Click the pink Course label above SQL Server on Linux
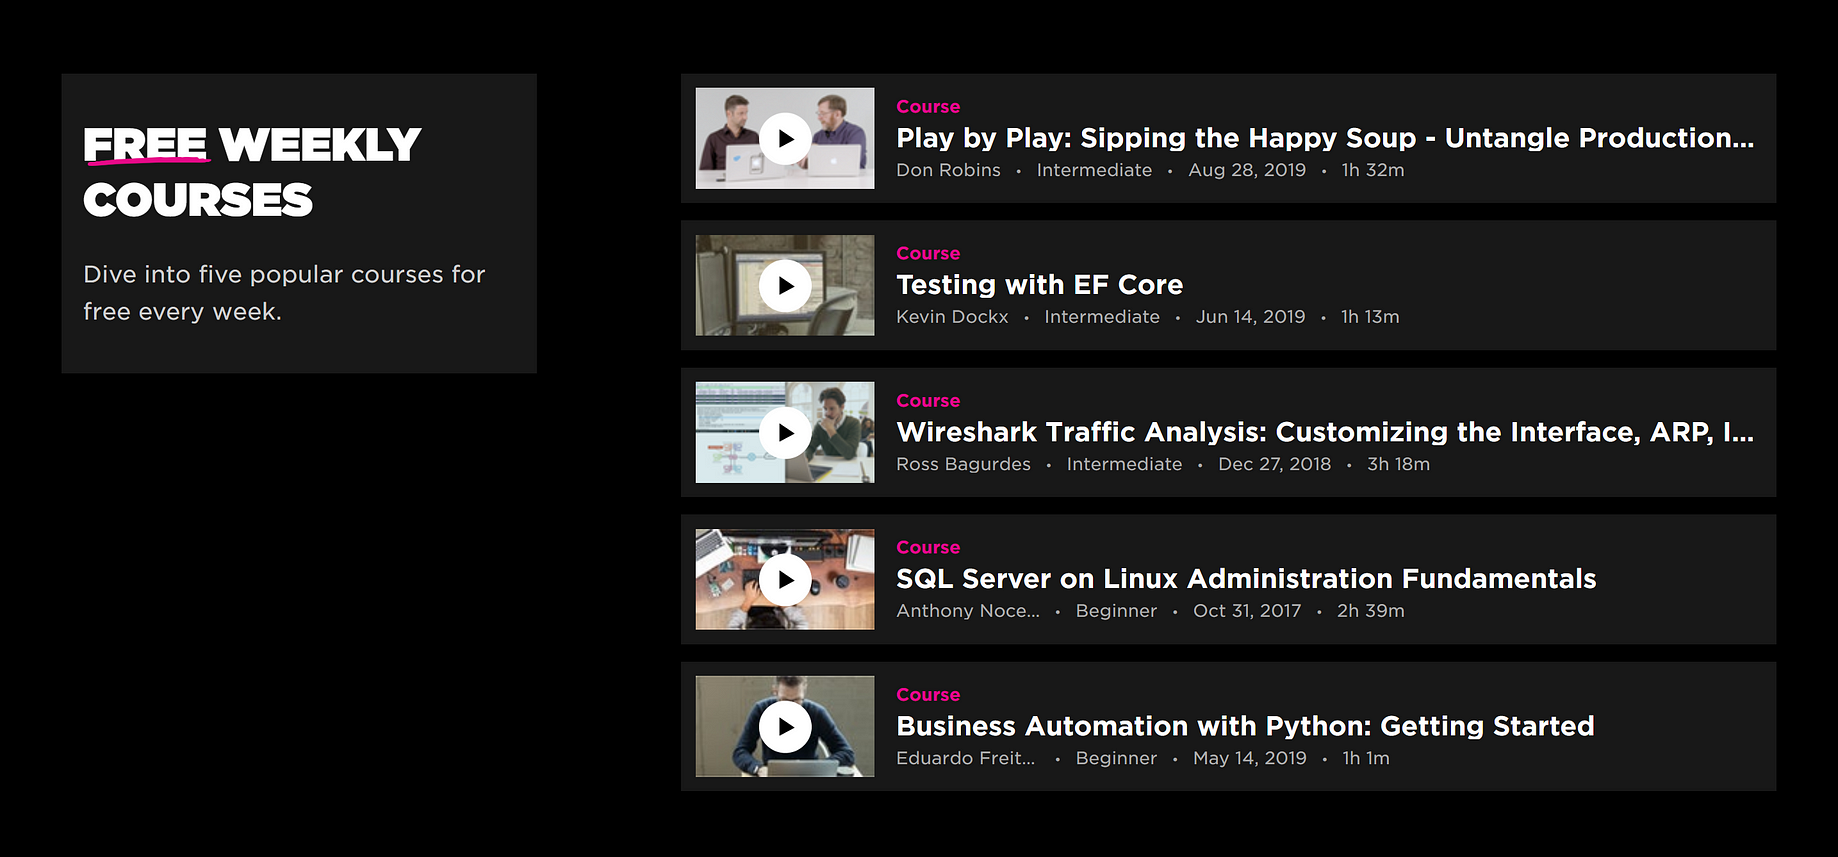This screenshot has height=857, width=1838. (x=928, y=547)
